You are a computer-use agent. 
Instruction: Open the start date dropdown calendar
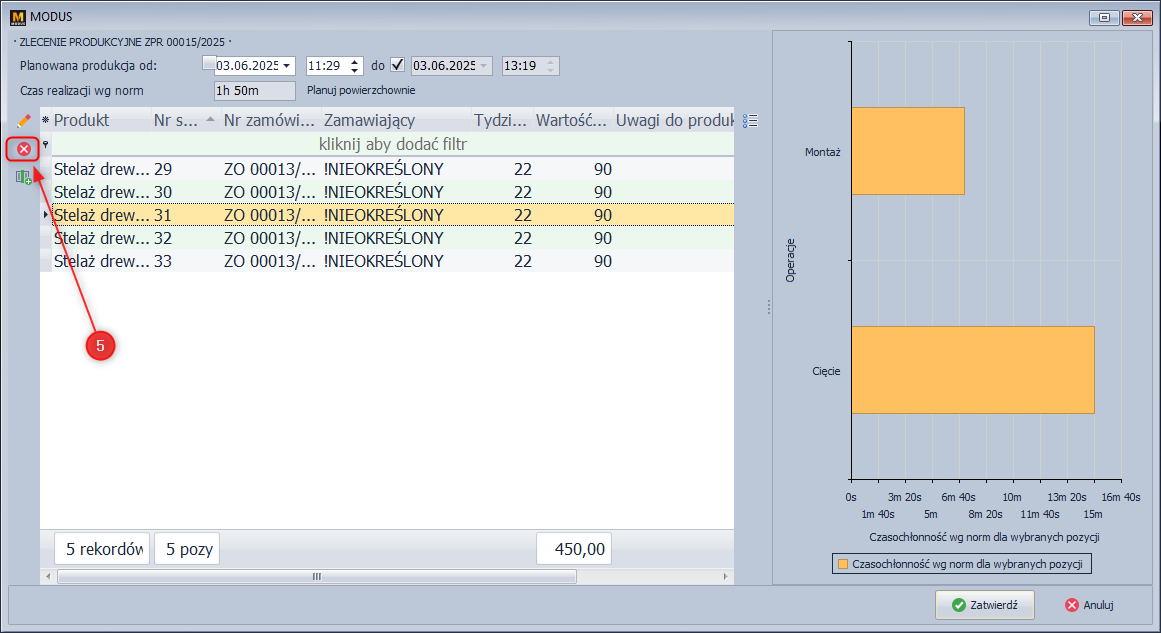[288, 66]
